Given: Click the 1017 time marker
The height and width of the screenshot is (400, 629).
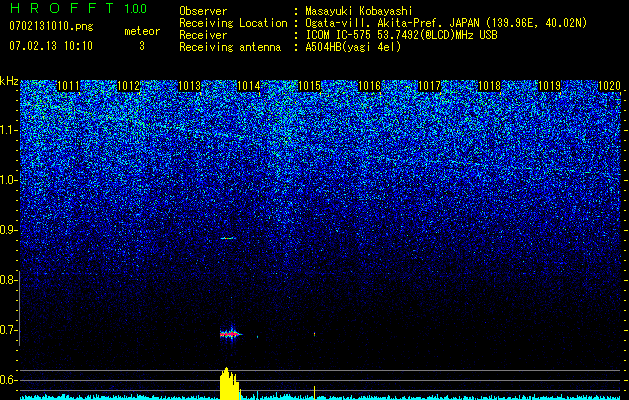Looking at the screenshot, I should coord(429,86).
